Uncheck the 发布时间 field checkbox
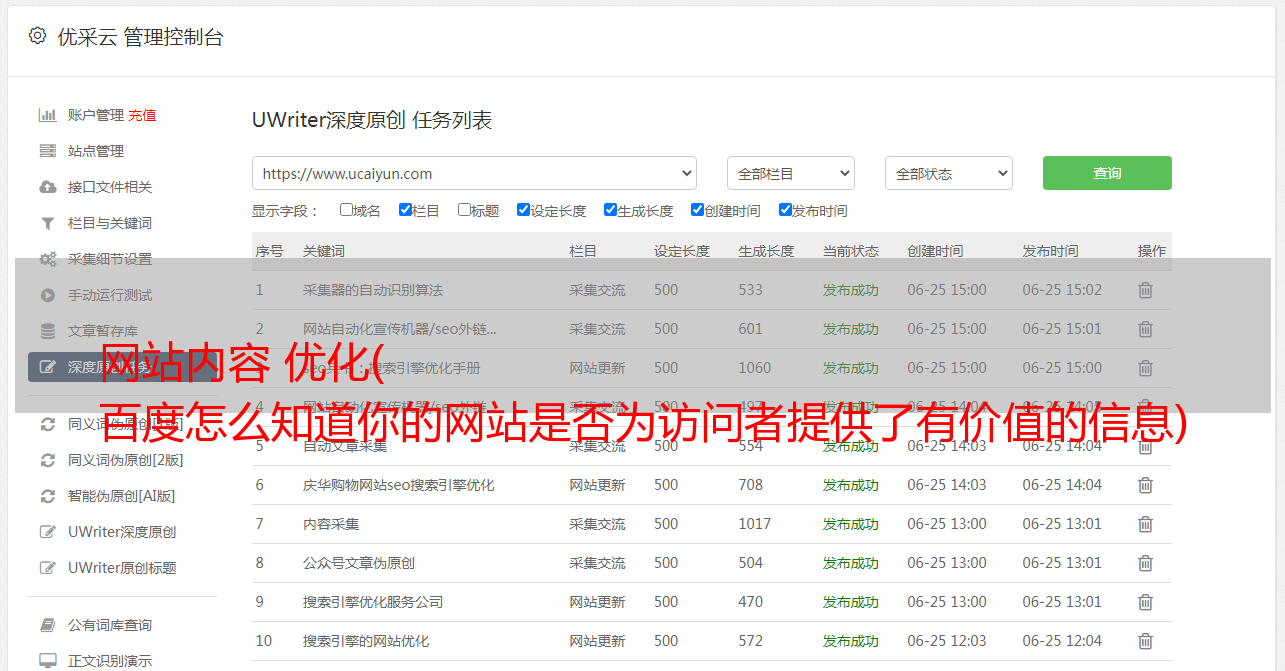1285x671 pixels. [x=785, y=210]
